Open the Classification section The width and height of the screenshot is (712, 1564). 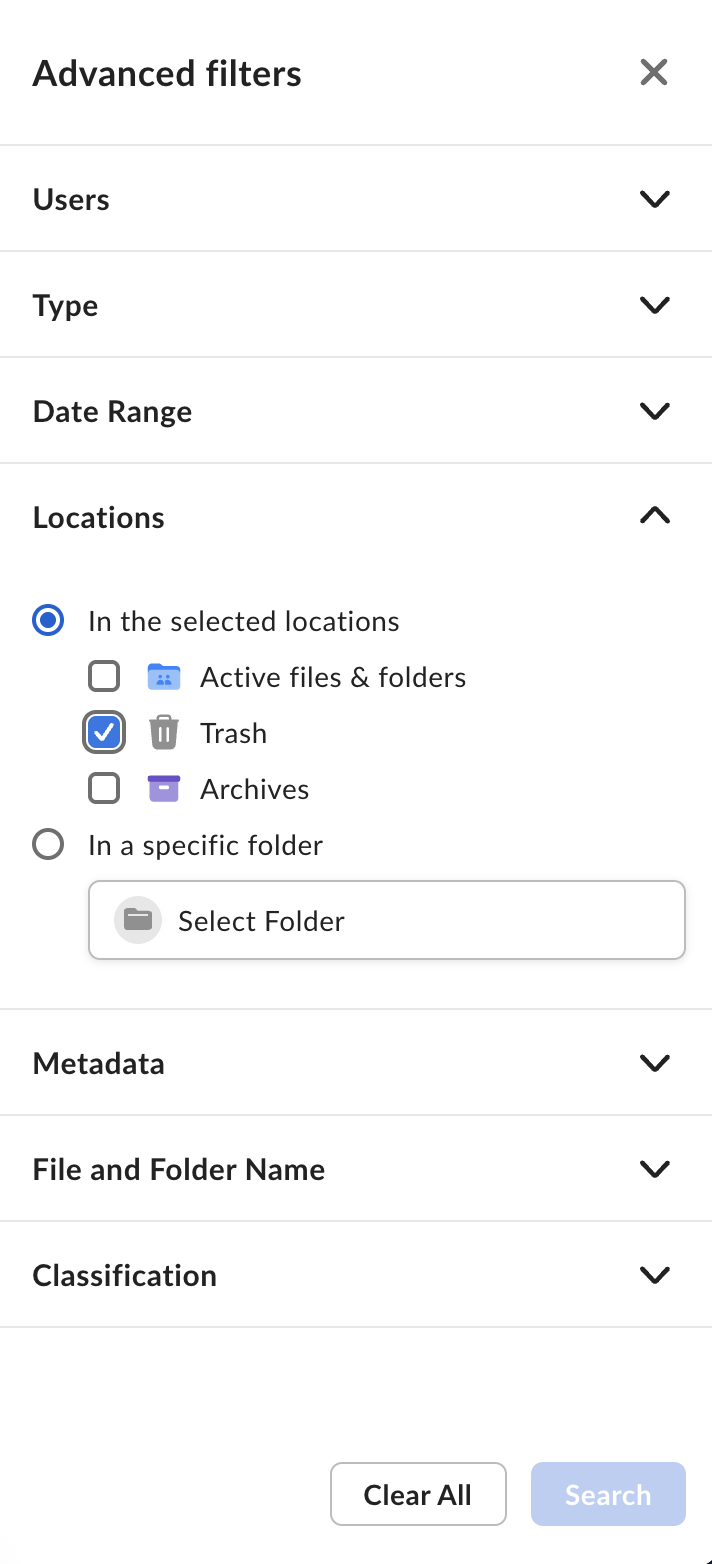click(654, 1275)
